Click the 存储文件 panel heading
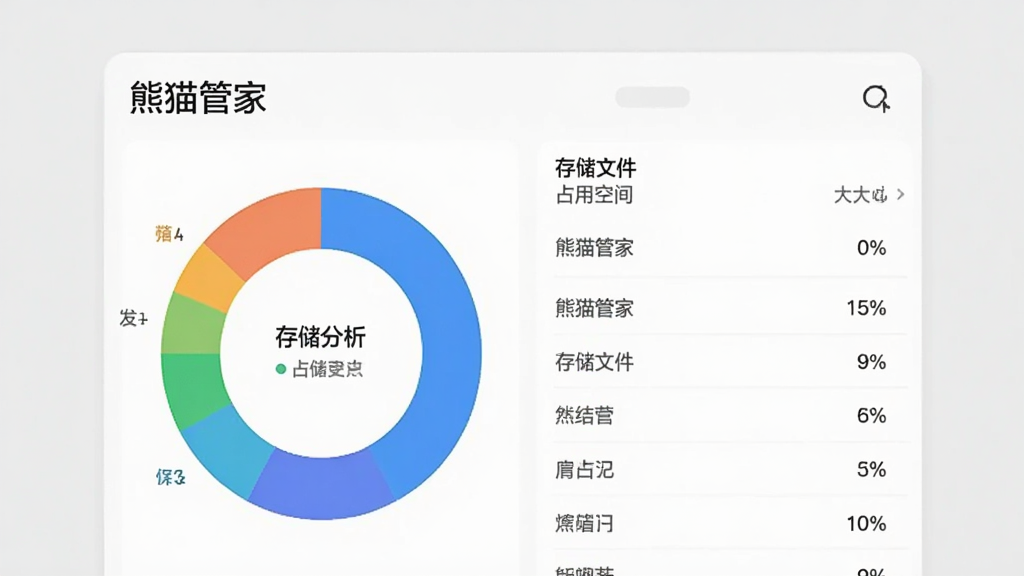This screenshot has width=1024, height=576. coord(595,168)
